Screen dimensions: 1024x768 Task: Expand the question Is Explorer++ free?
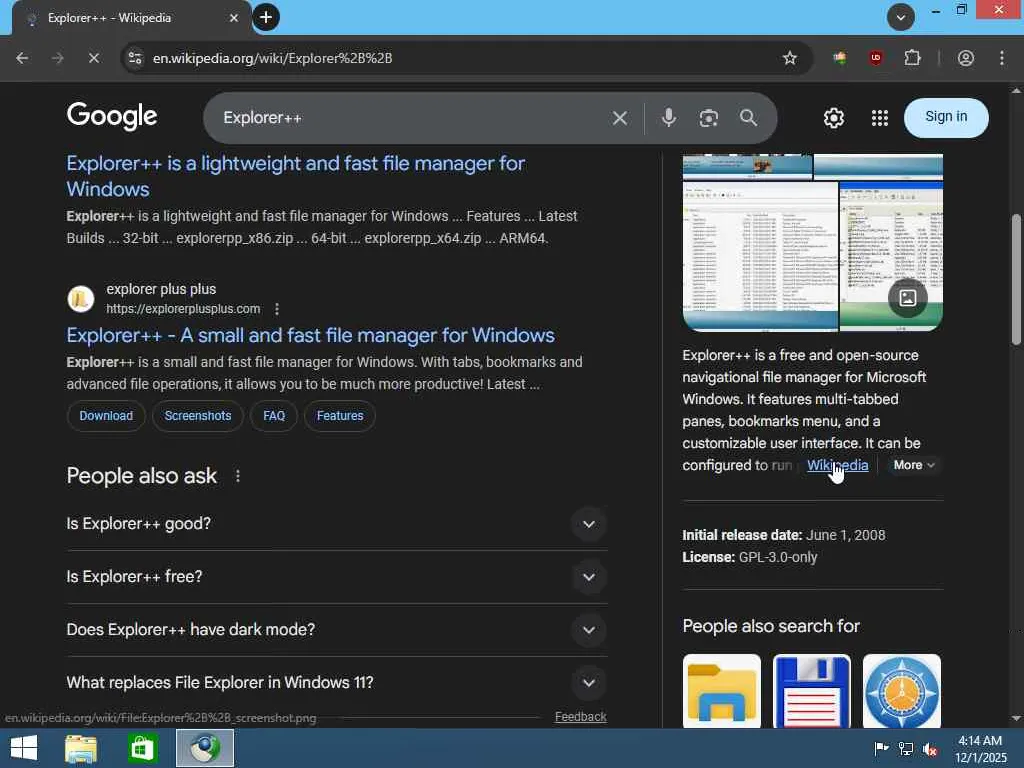[336, 577]
